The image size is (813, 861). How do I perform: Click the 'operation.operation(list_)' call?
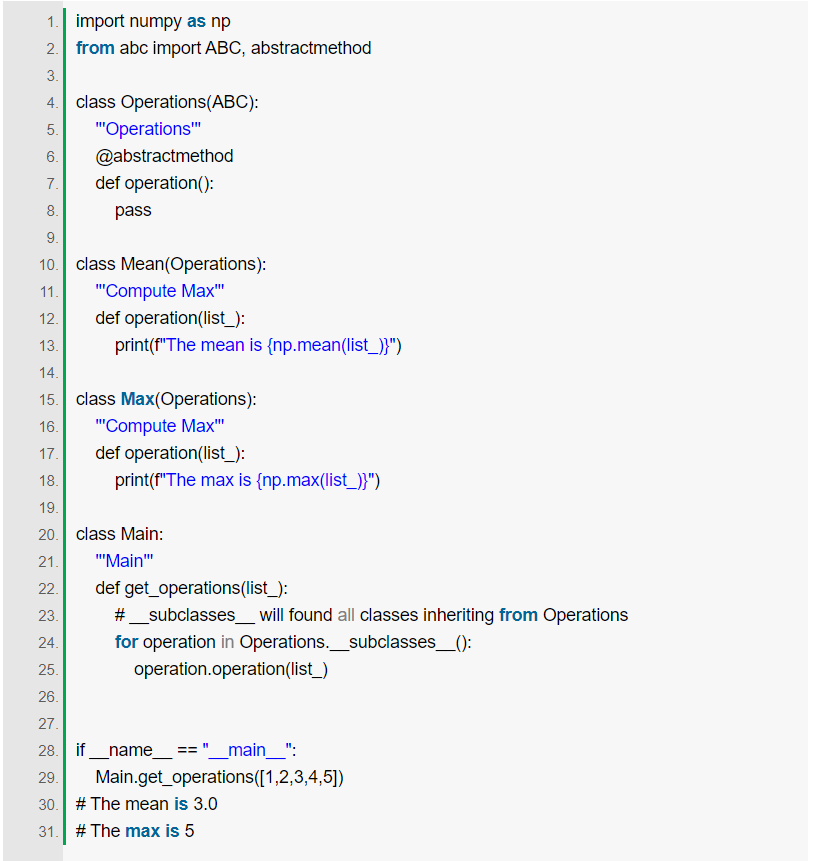click(x=231, y=669)
